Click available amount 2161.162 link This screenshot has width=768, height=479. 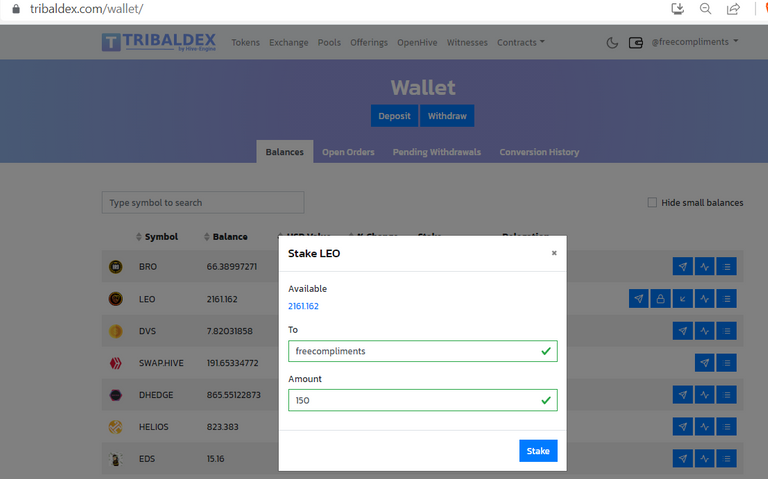[303, 306]
